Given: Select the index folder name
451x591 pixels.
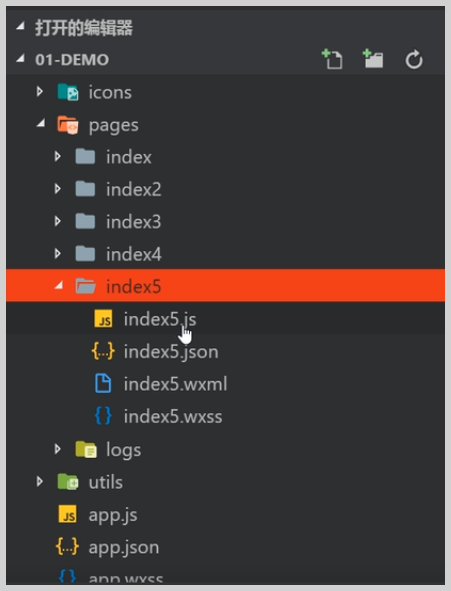Looking at the screenshot, I should point(128,157).
